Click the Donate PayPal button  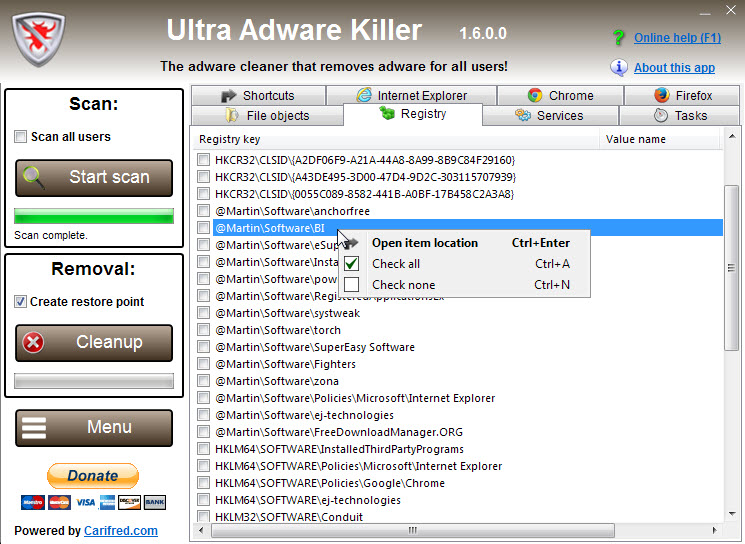[93, 476]
